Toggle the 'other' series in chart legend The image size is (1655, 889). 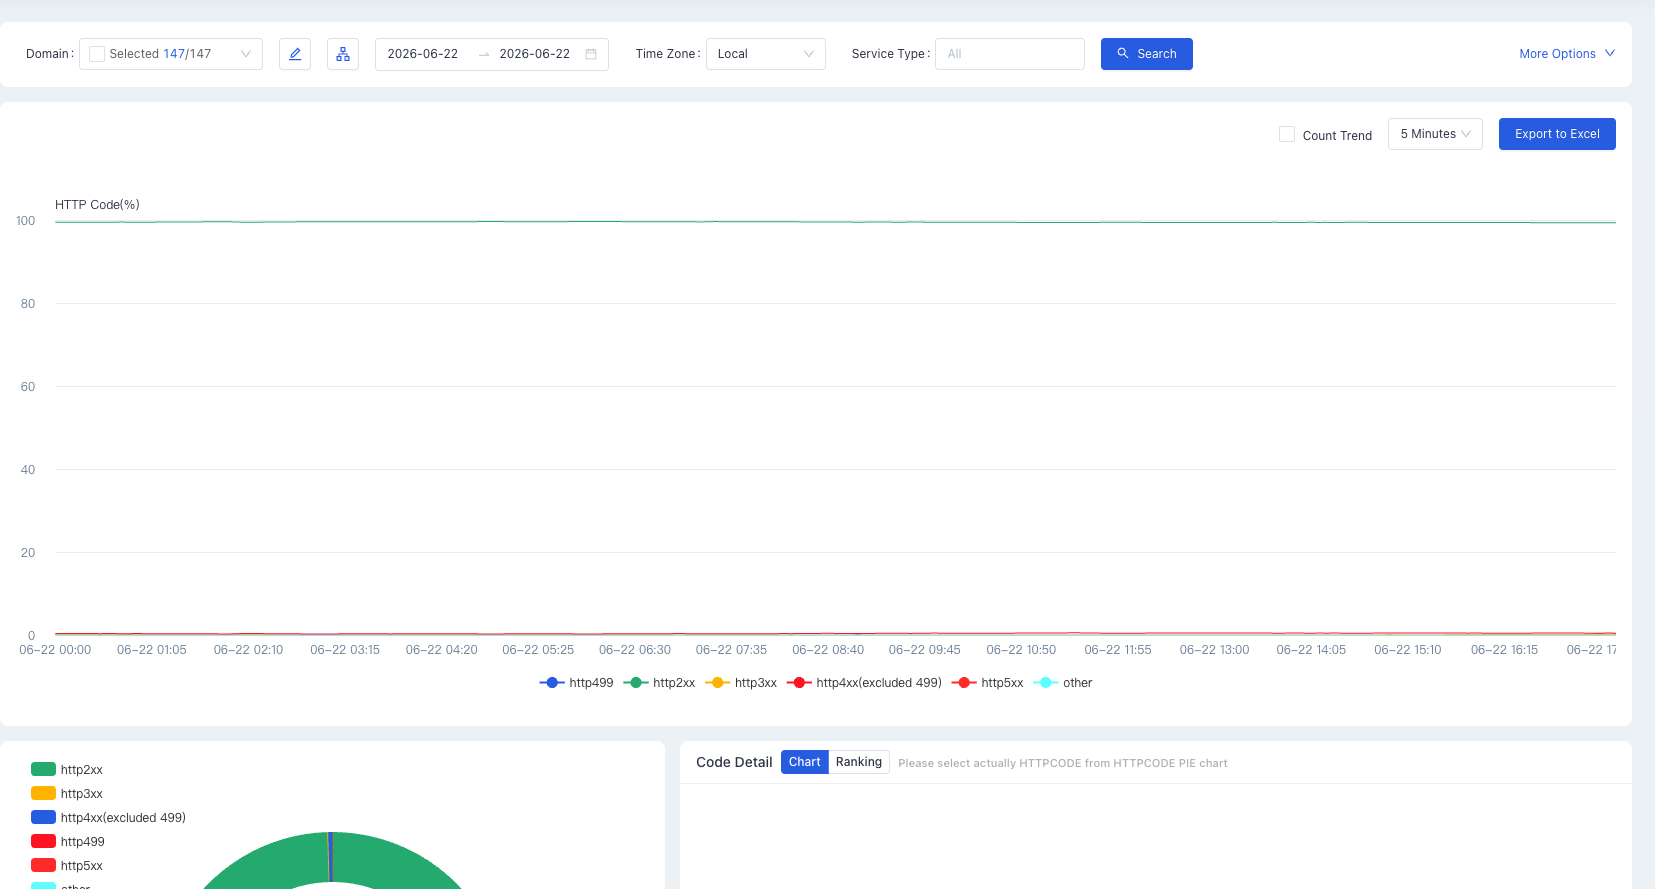(x=1063, y=683)
